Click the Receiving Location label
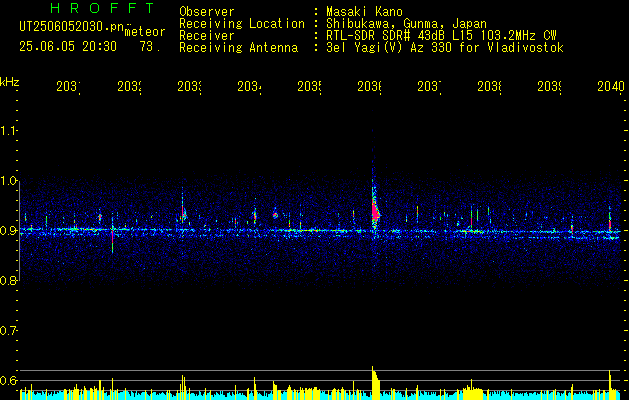The width and height of the screenshot is (629, 400). pos(242,24)
